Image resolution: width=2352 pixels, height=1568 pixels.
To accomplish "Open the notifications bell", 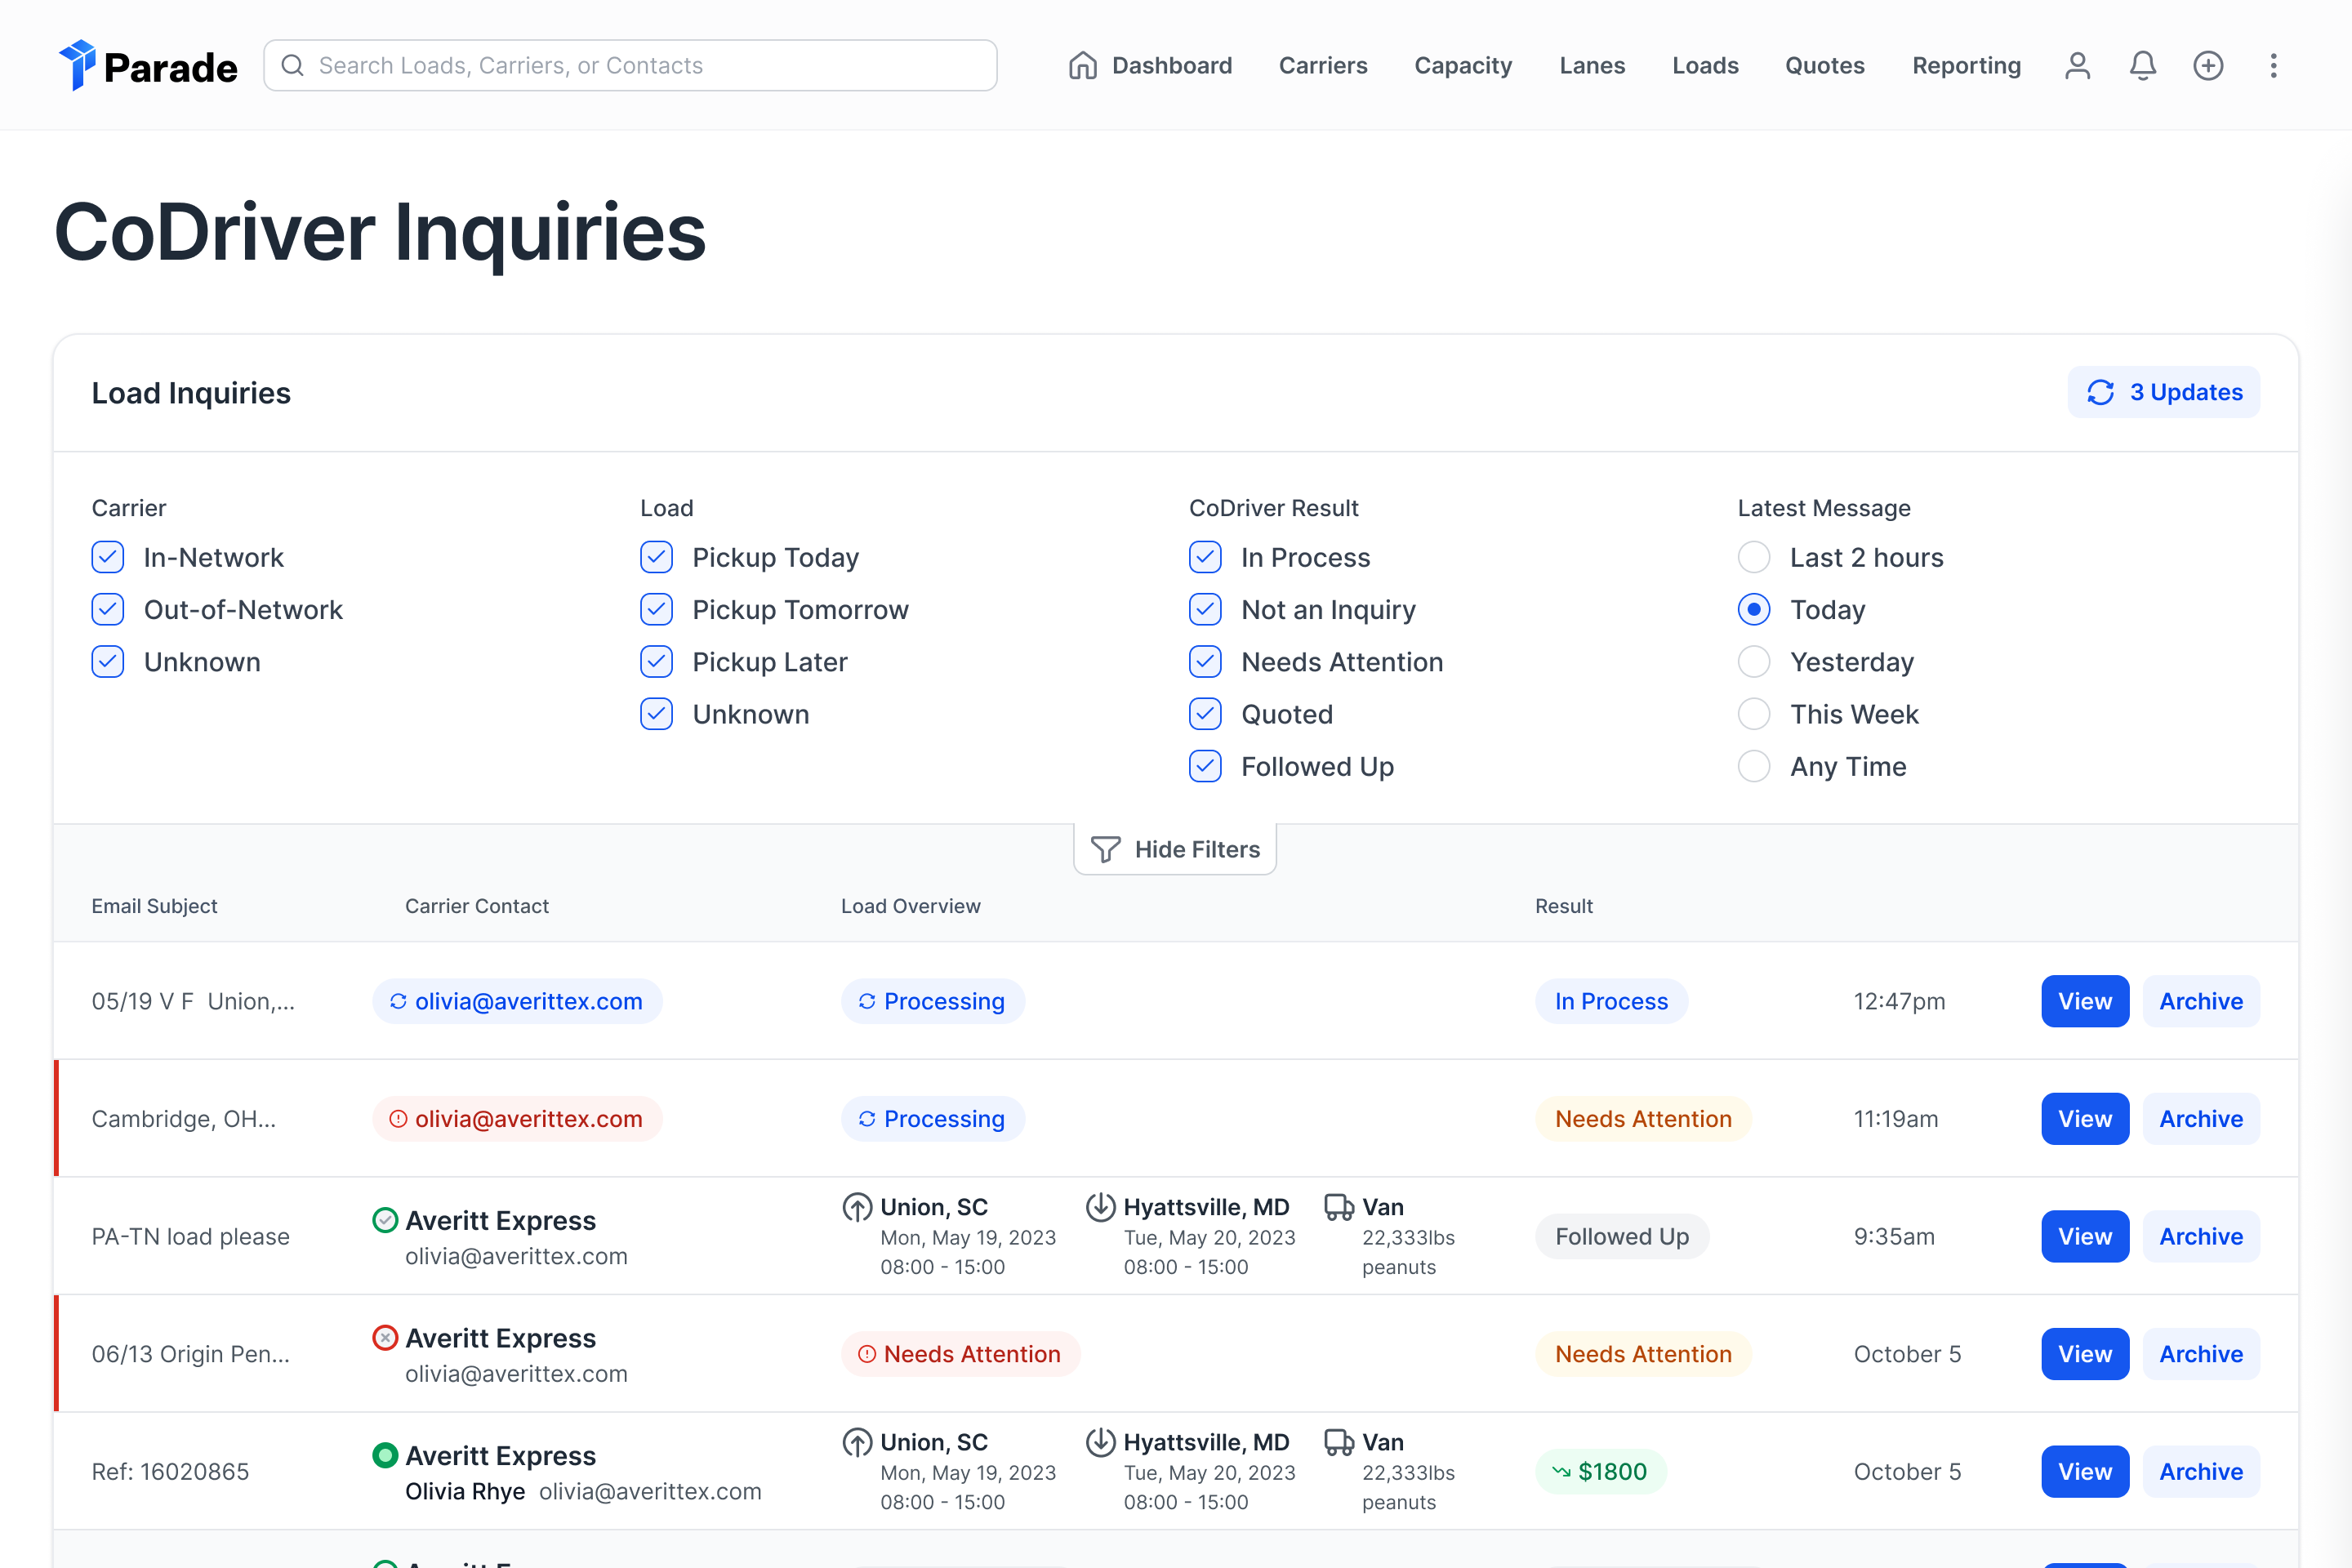I will [x=2142, y=66].
